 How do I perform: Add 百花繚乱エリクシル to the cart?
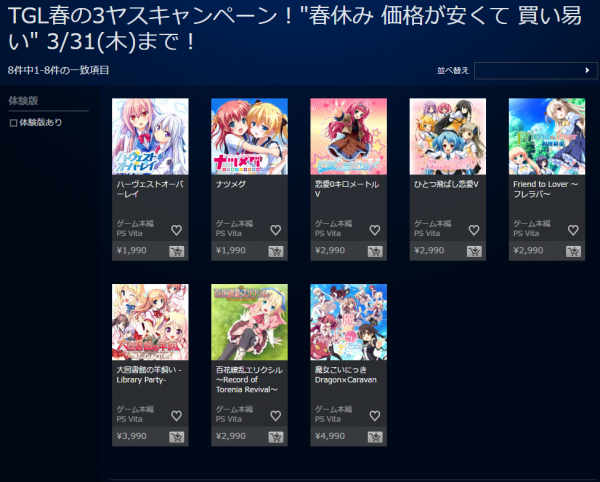tap(276, 437)
